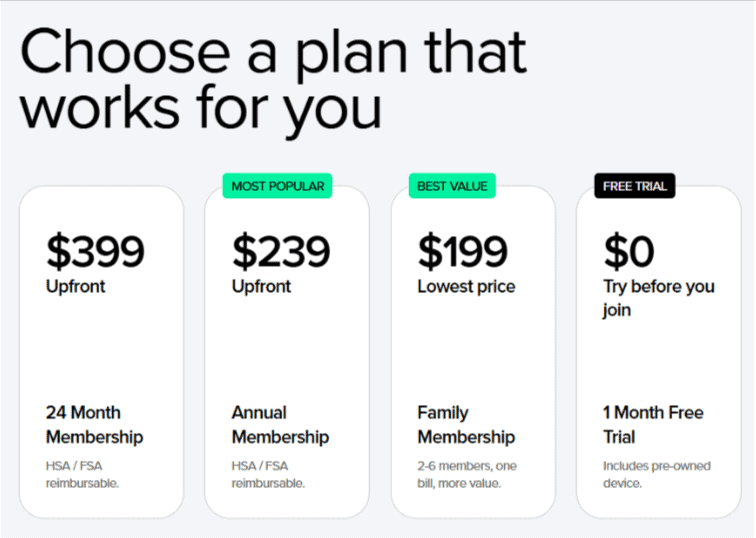
Task: Click the black FREE TRIAL badge
Action: (635, 186)
